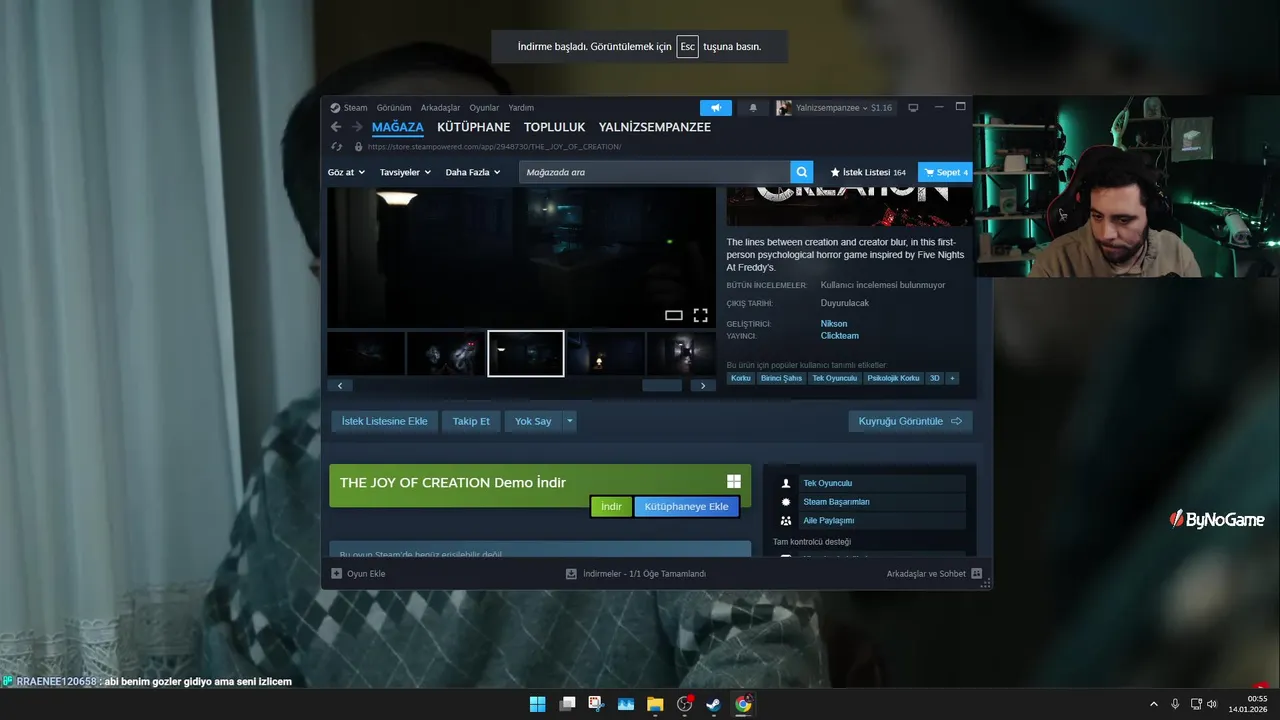Click the Mağazada ara search field
The image size is (1280, 720).
[655, 172]
